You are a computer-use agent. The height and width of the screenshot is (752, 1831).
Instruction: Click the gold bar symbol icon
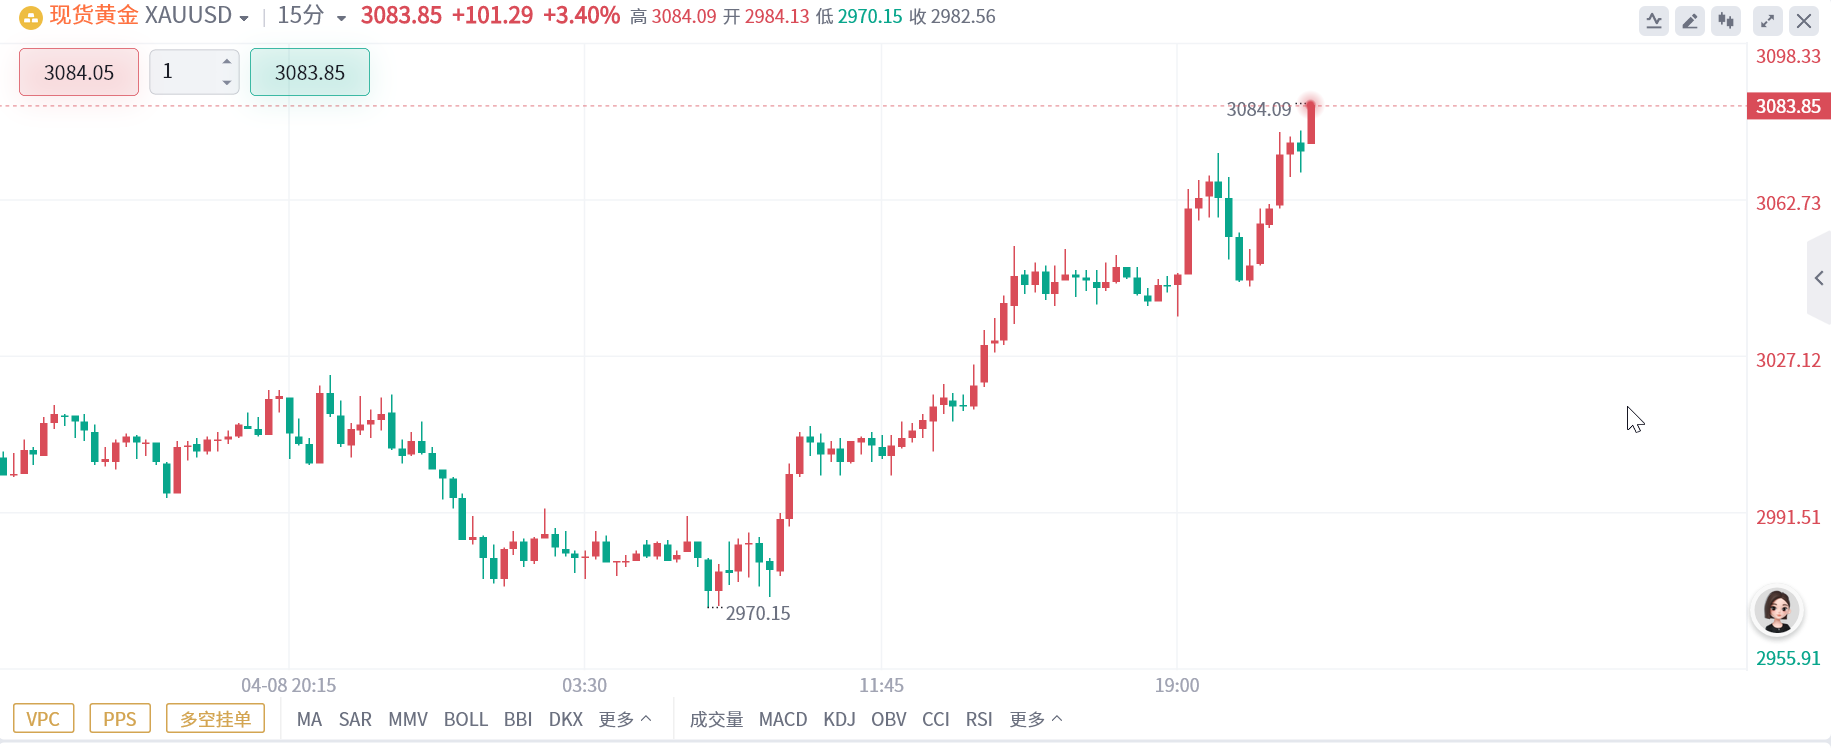31,17
